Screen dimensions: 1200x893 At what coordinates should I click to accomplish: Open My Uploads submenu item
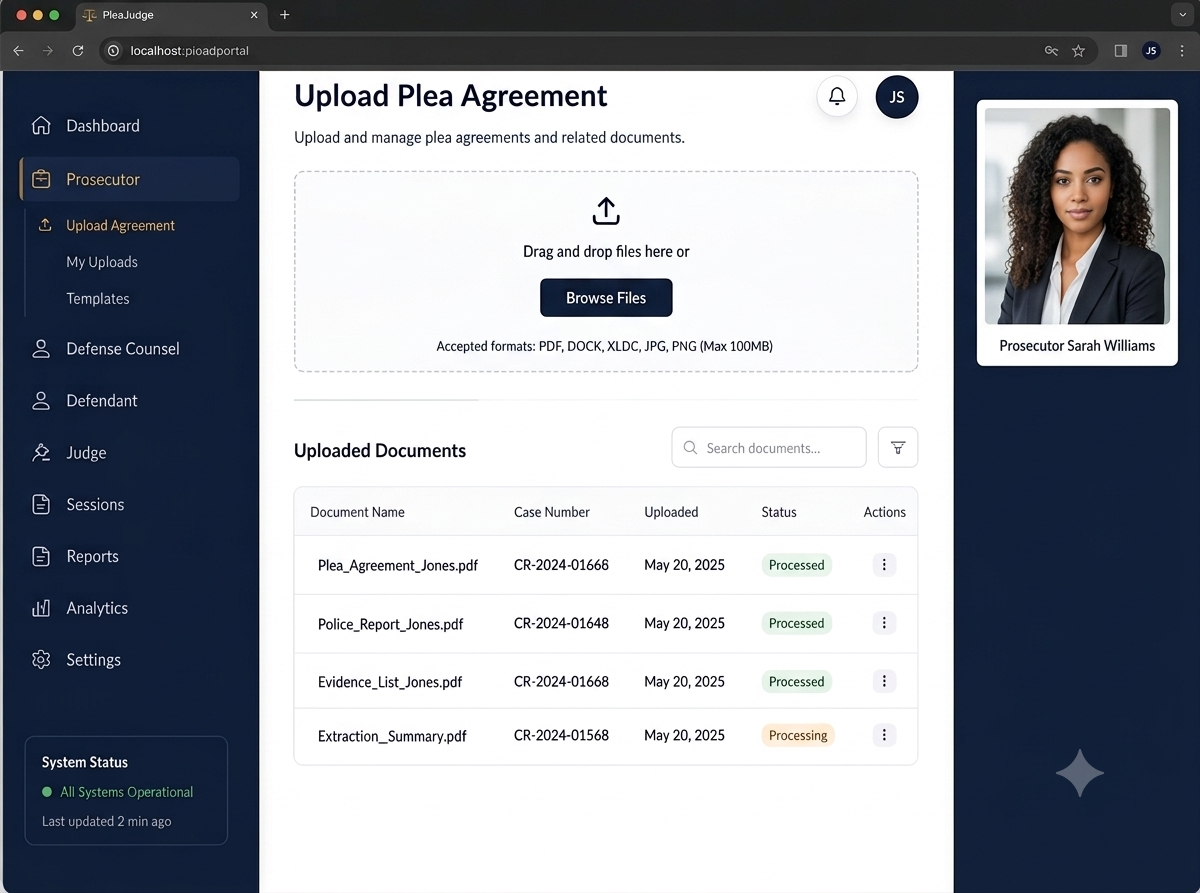pyautogui.click(x=102, y=262)
